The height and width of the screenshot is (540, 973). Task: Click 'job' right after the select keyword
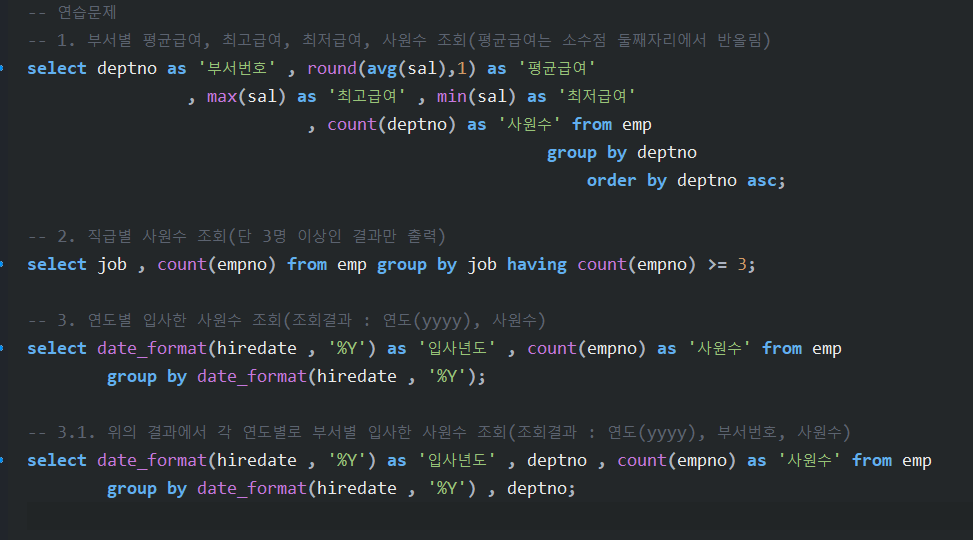(112, 264)
